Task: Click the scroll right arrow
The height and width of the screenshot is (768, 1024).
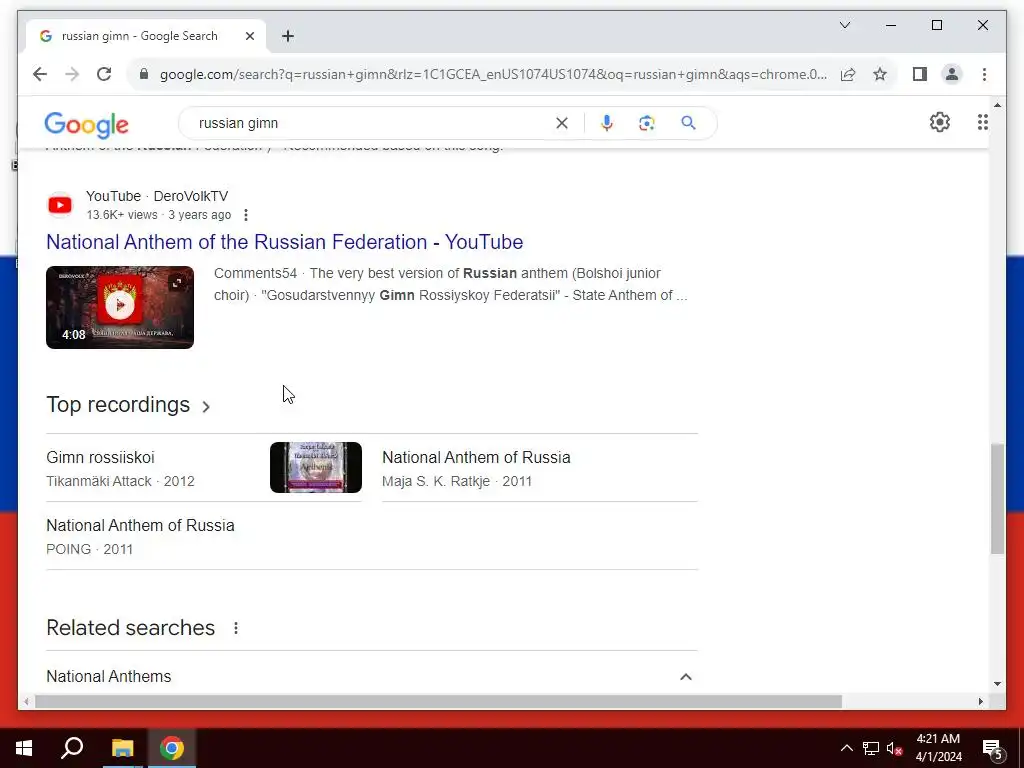Action: coord(980,701)
